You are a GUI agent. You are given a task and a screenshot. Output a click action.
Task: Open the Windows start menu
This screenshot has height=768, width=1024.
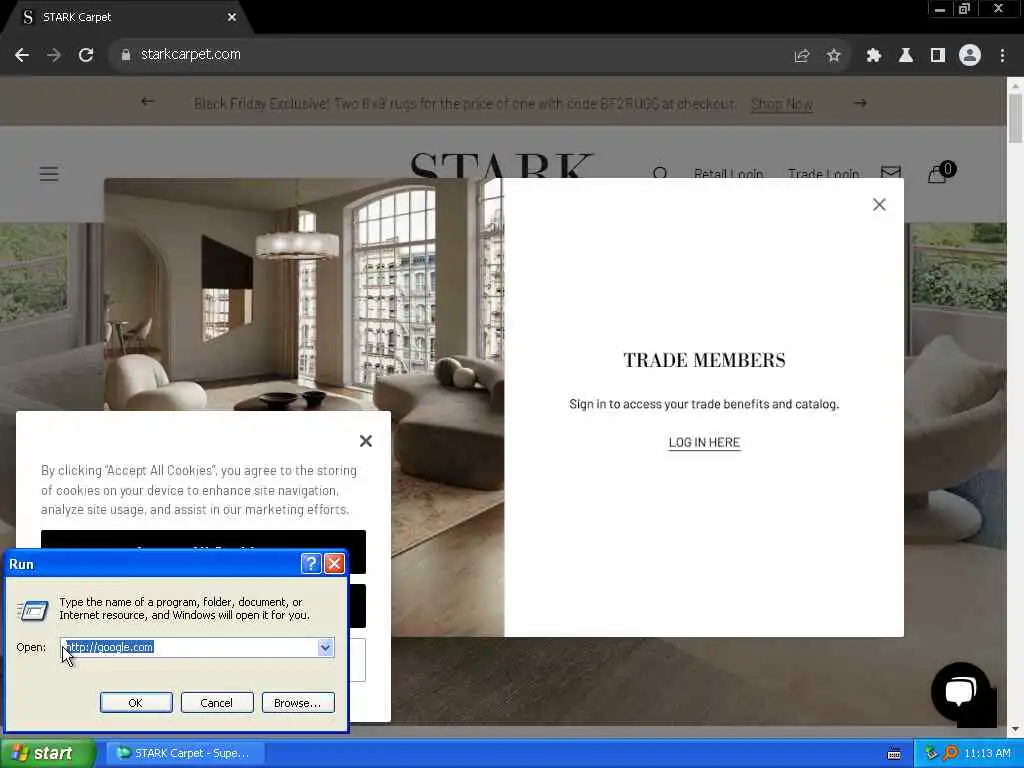(x=47, y=754)
